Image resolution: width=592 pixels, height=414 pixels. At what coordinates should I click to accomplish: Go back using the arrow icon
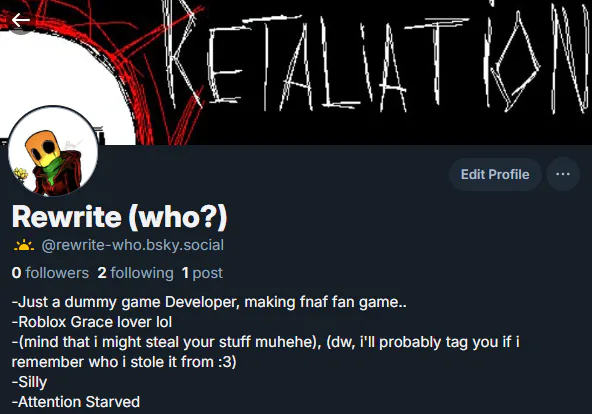tap(20, 20)
